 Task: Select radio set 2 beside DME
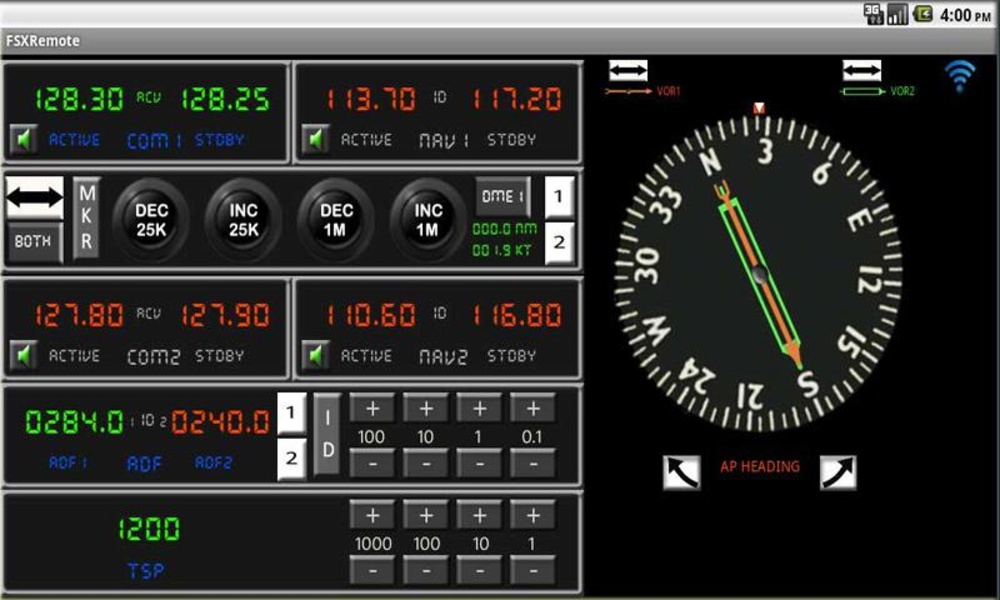pos(559,242)
